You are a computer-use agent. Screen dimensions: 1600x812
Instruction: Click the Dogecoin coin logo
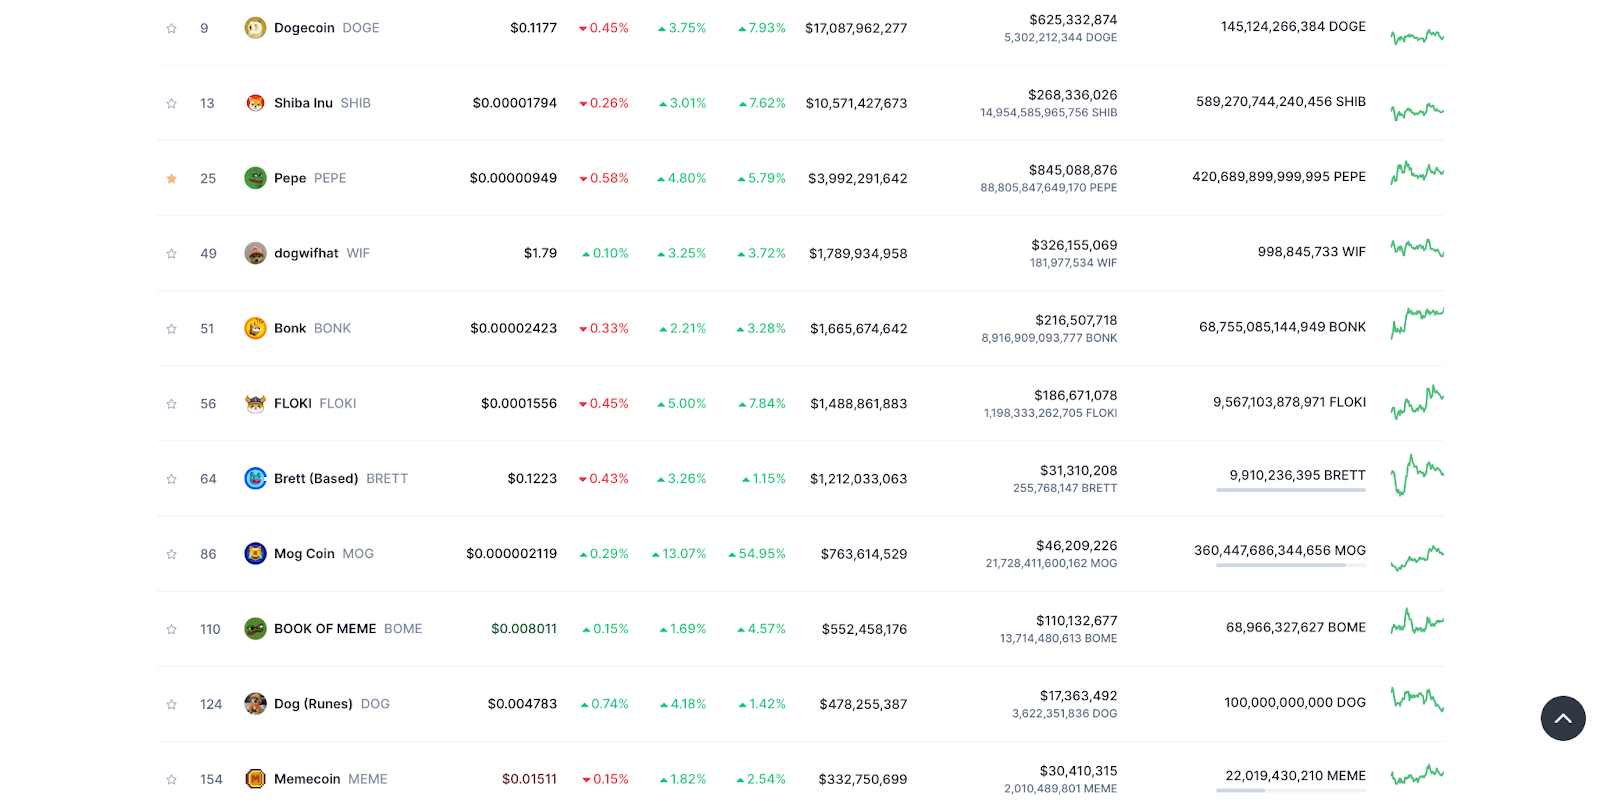255,28
